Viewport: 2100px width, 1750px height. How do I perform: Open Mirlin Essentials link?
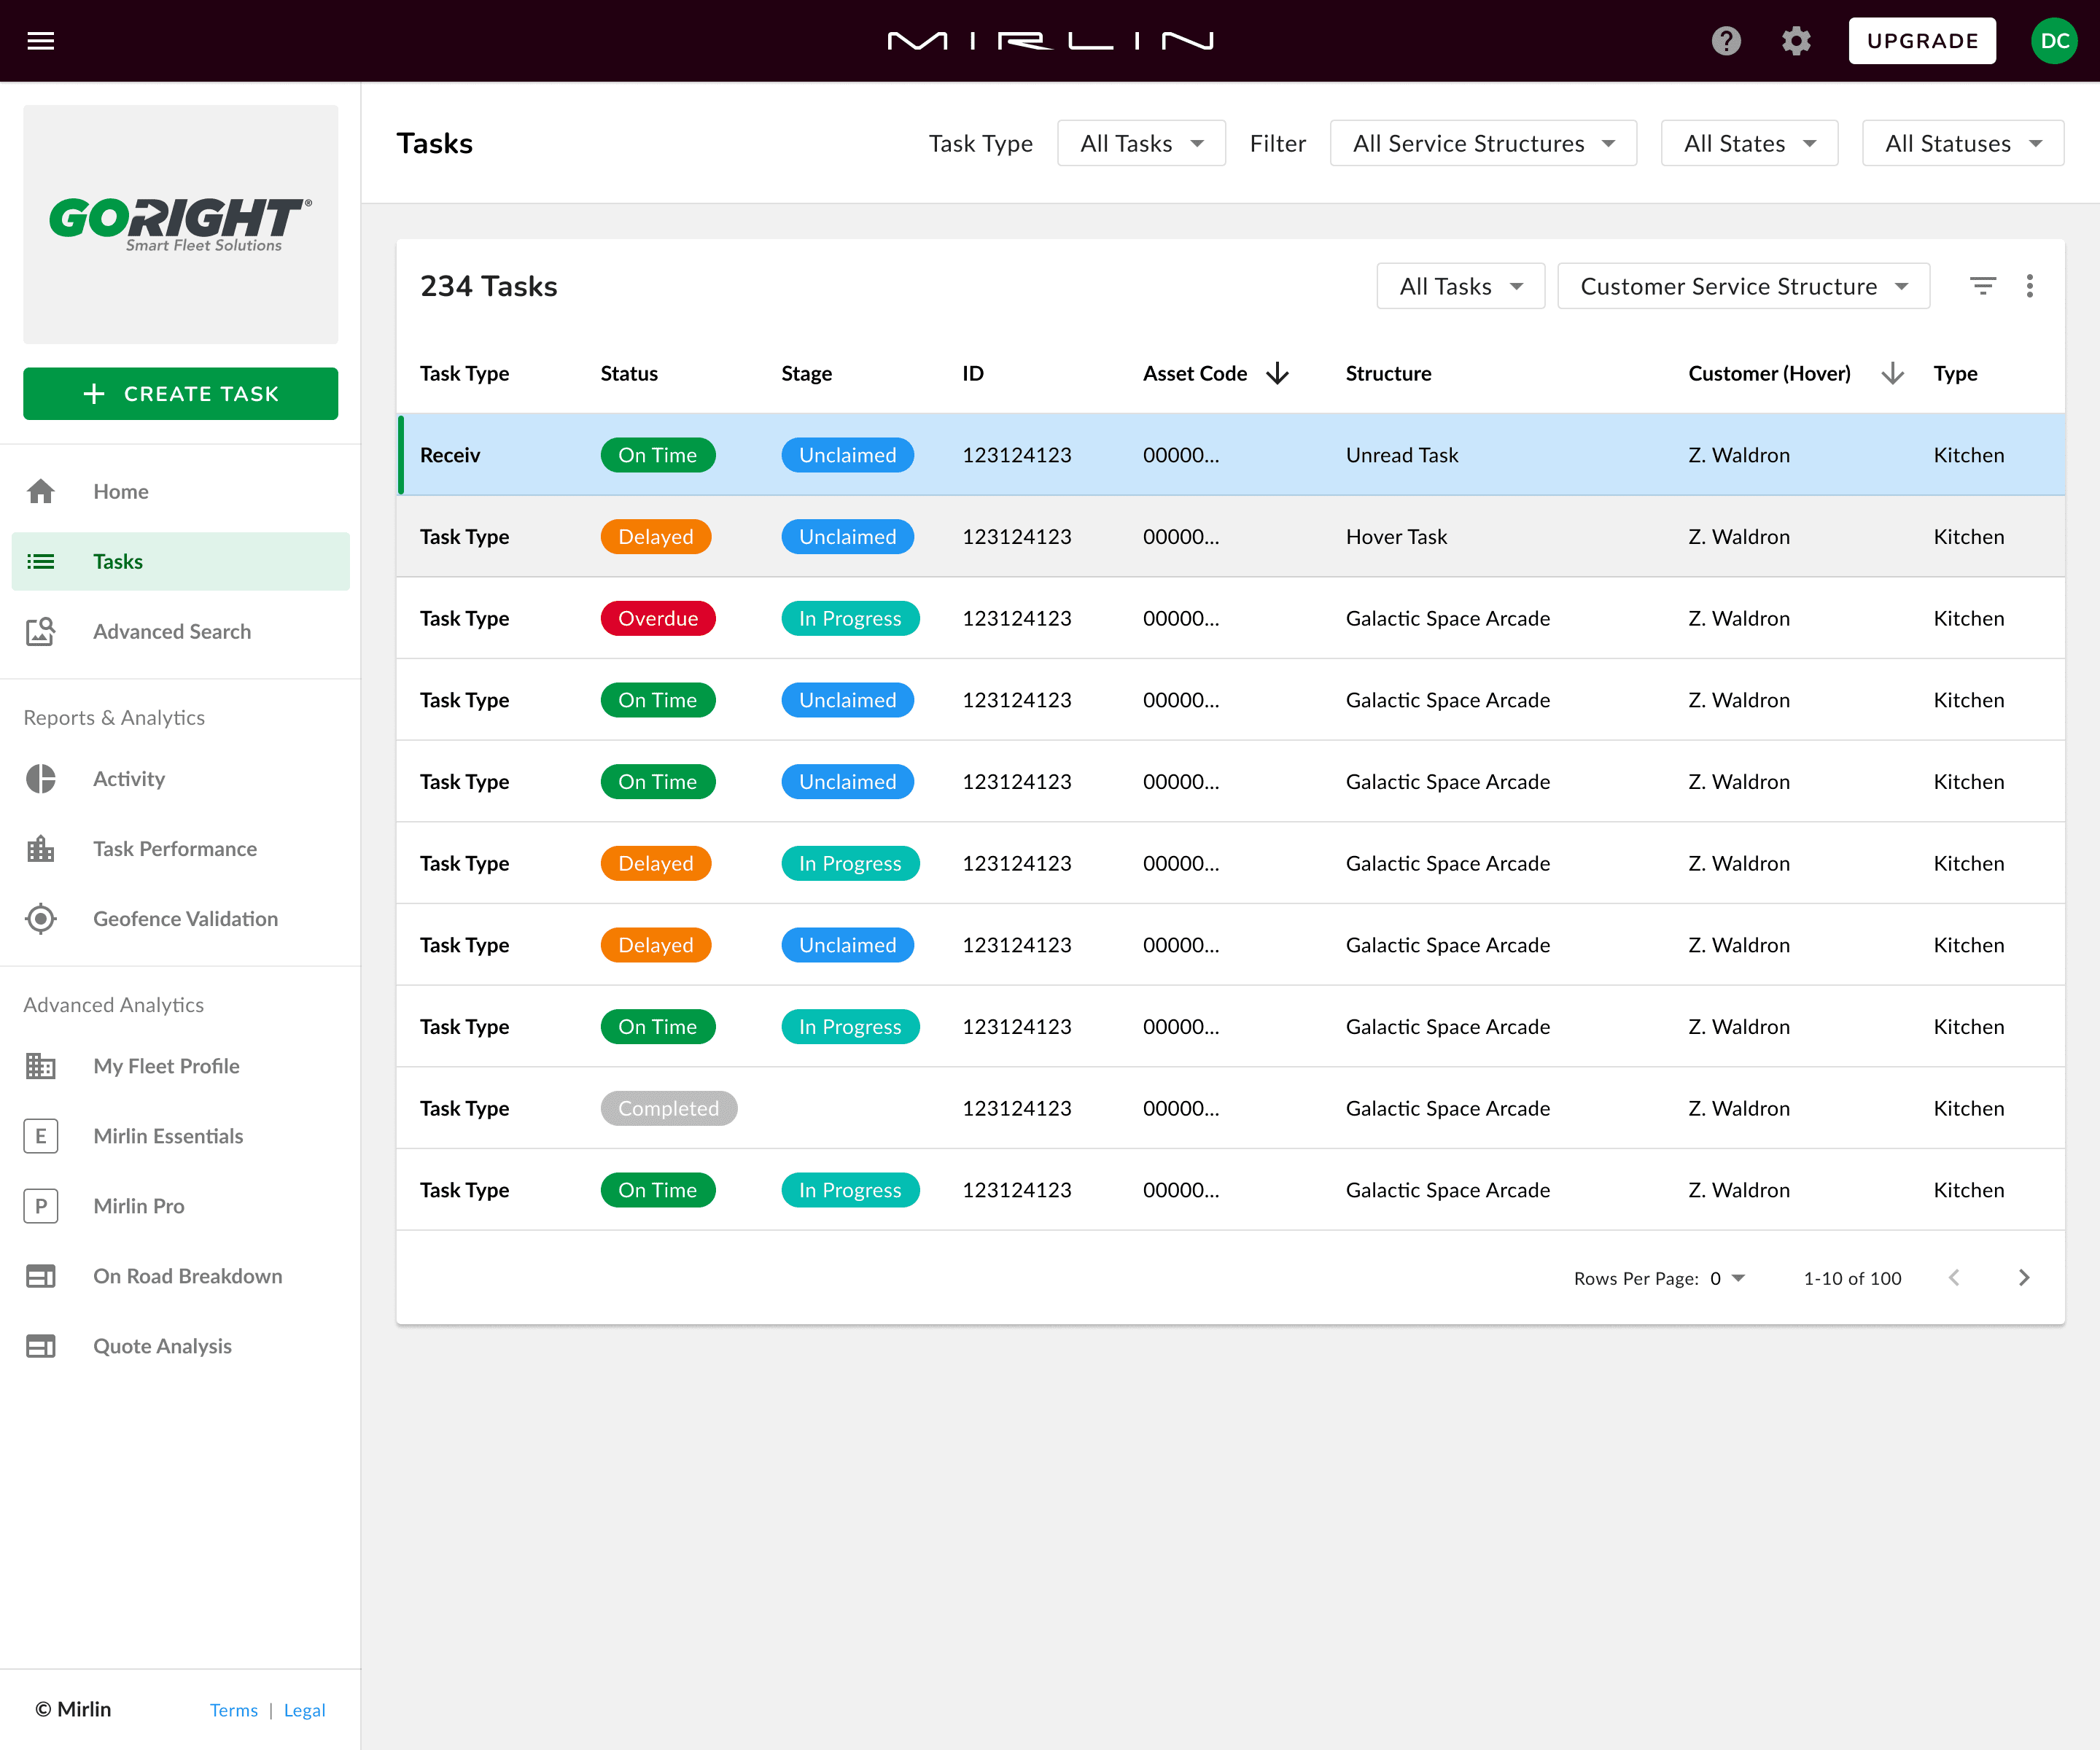click(180, 1135)
